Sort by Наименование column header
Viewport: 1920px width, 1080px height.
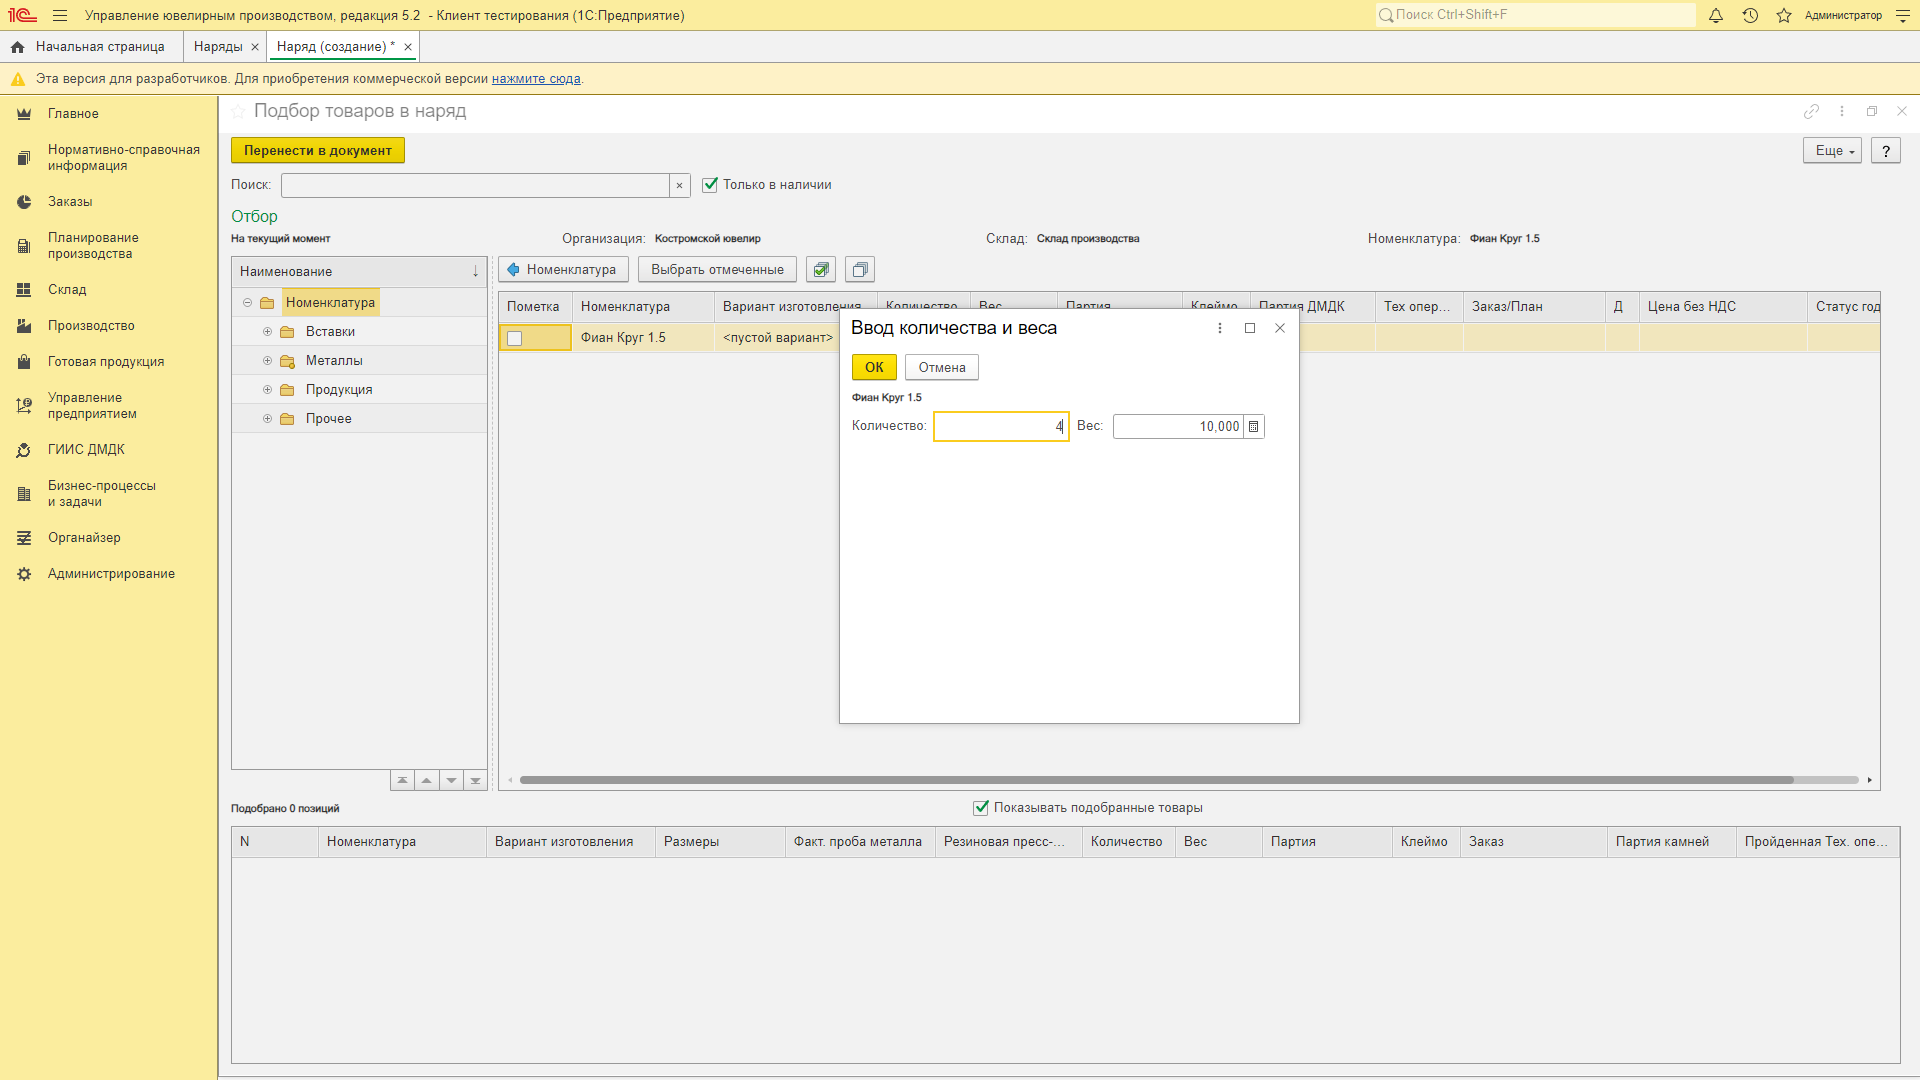click(x=360, y=271)
